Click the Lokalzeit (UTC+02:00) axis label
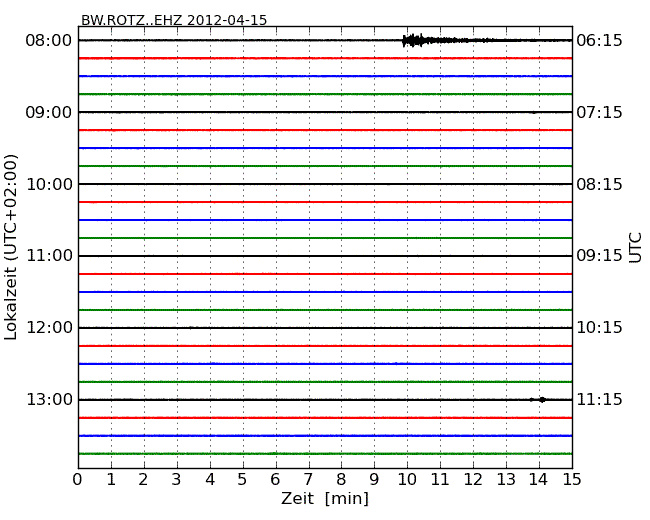The height and width of the screenshot is (520, 650). pos(11,247)
